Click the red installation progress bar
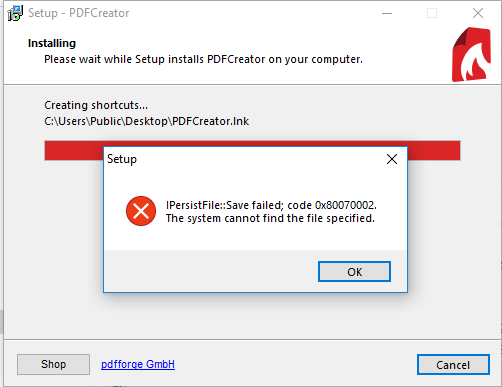This screenshot has width=502, height=387. [x=252, y=150]
